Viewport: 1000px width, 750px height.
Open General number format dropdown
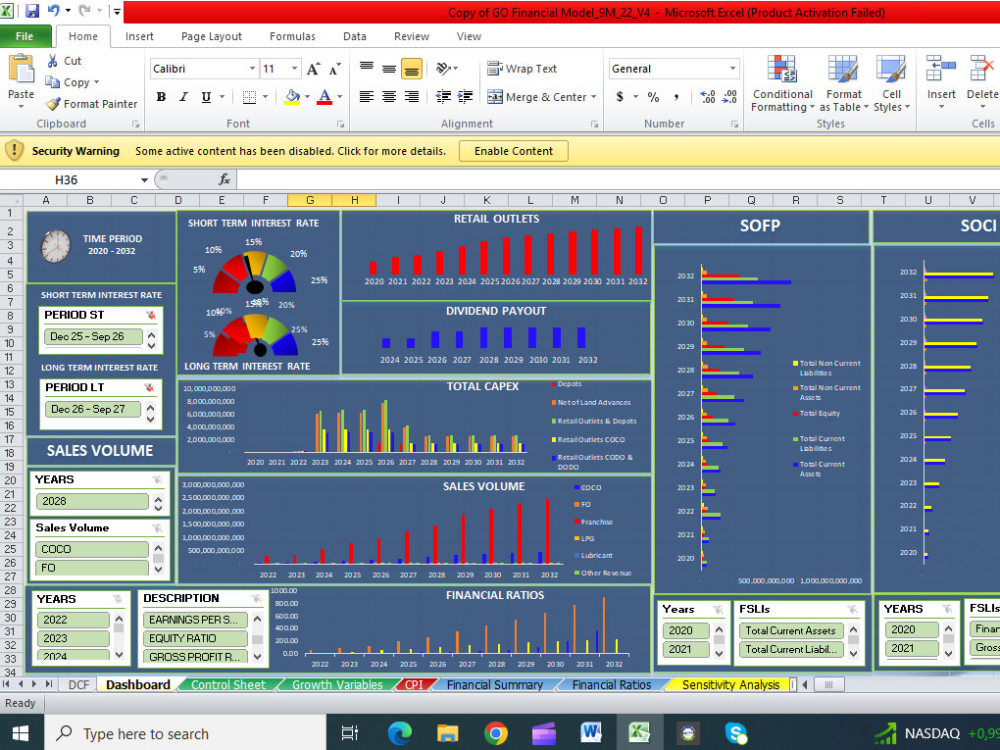(x=733, y=69)
